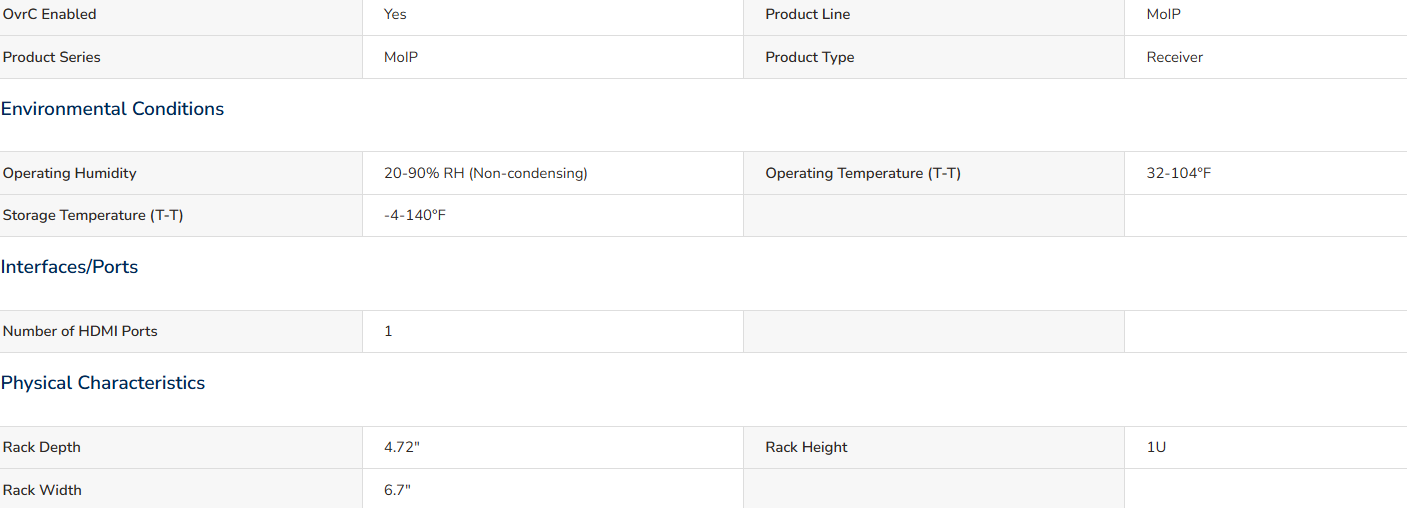Screen dimensions: 1407x508
Task: Click the Product Line value MoIP
Action: point(1164,14)
